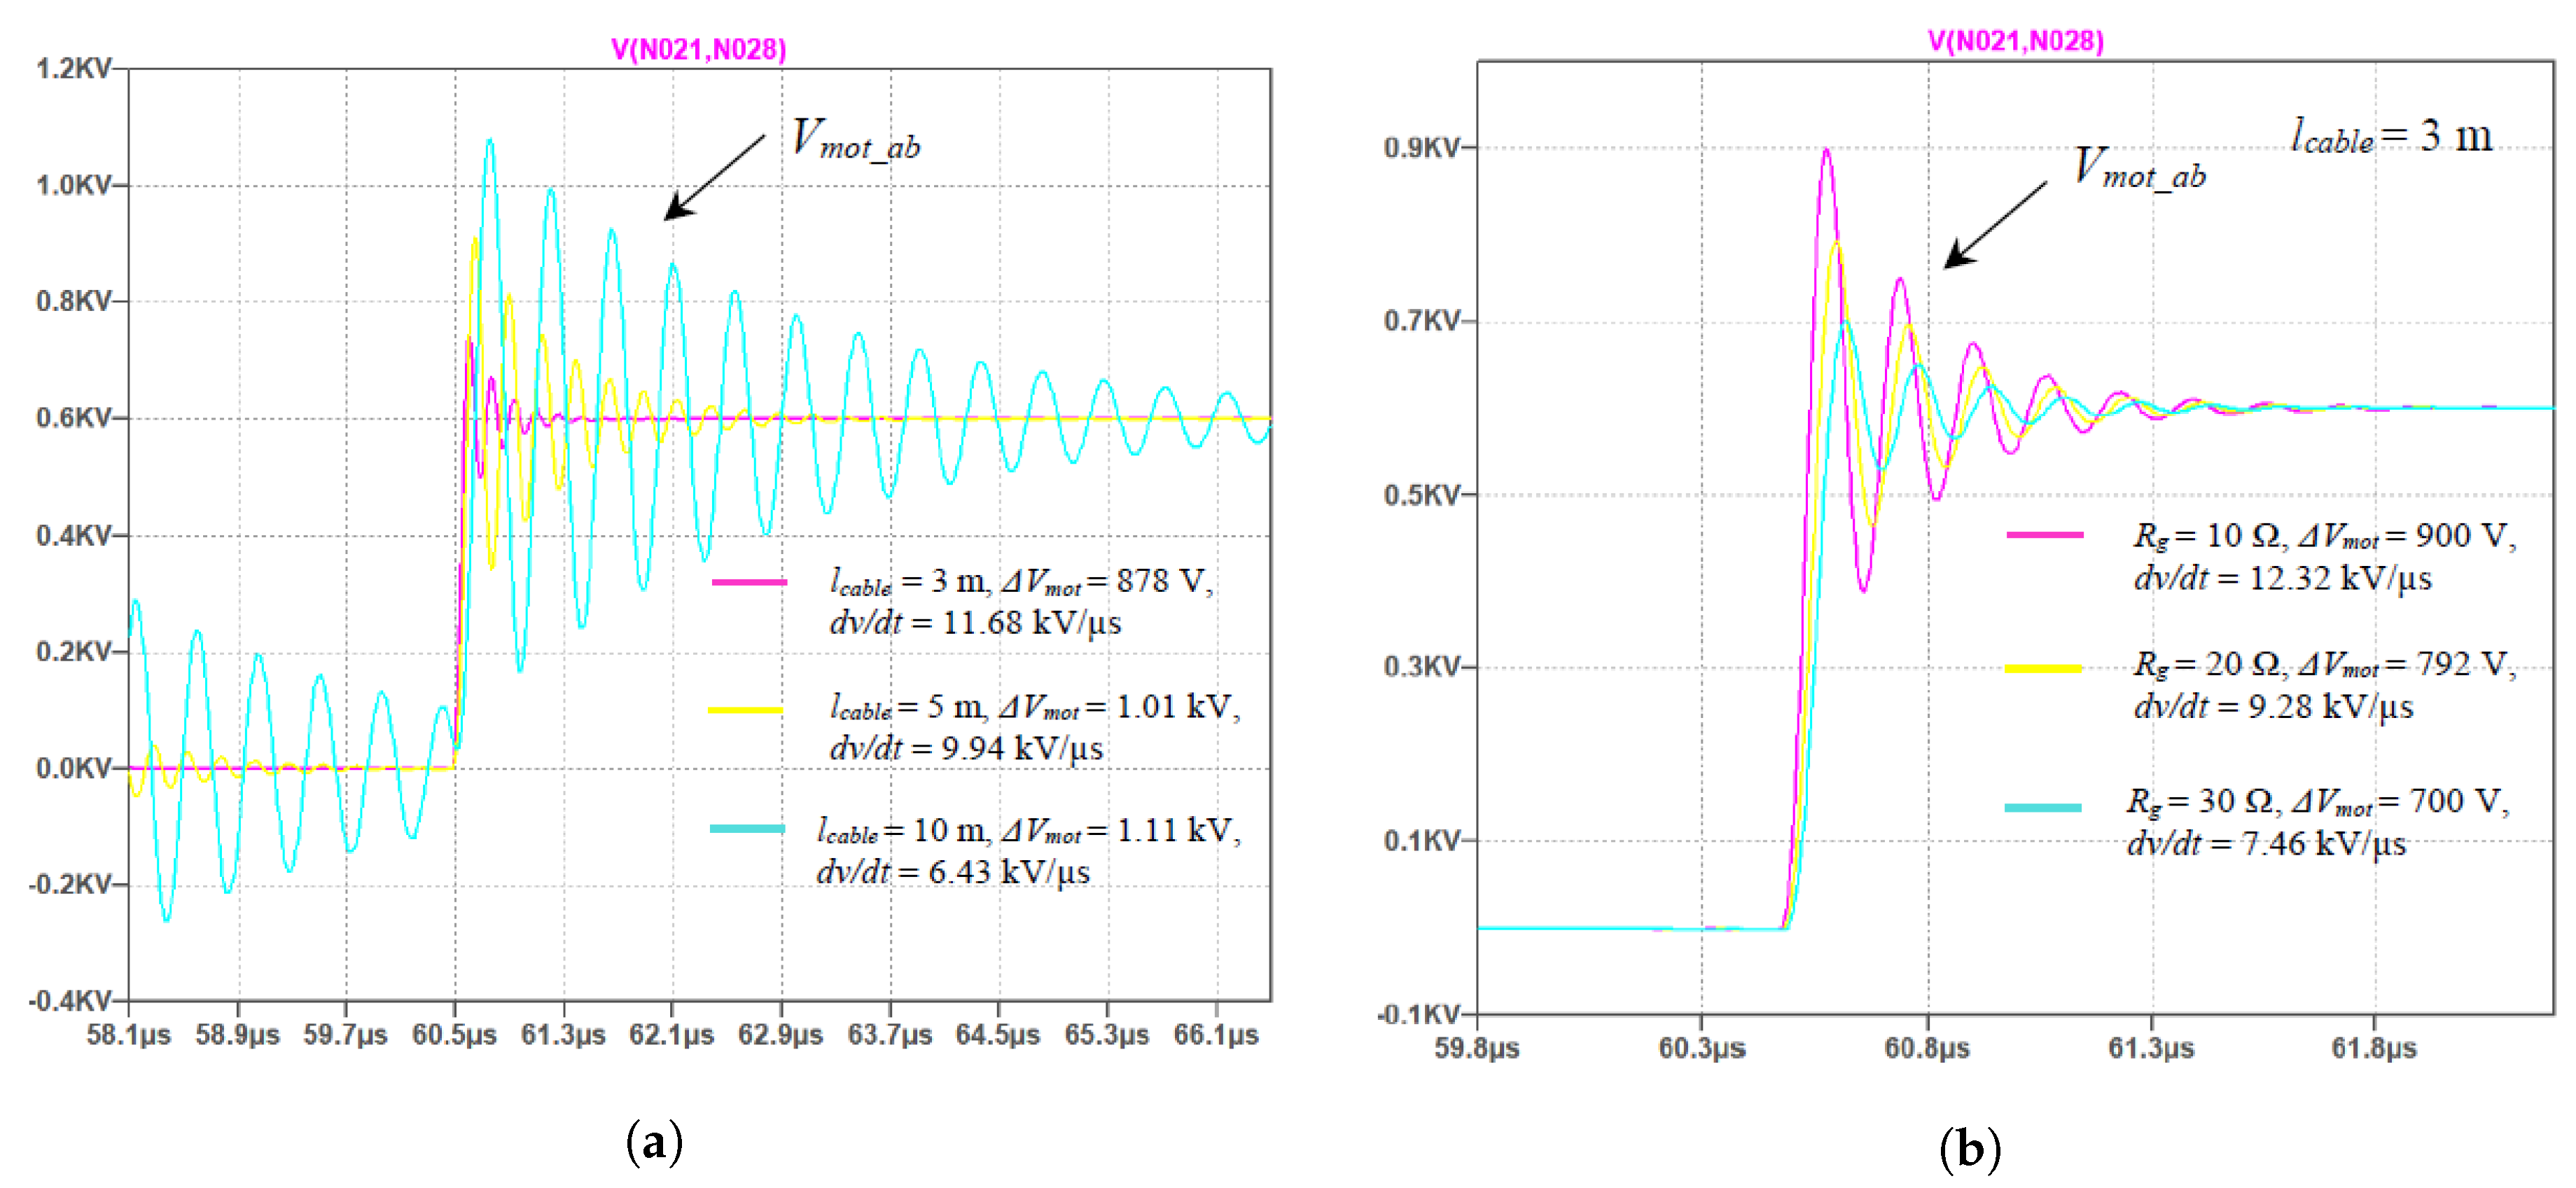Click the 0.3KV y-axis label in plot (b)
The image size is (2576, 1188).
coord(1421,667)
